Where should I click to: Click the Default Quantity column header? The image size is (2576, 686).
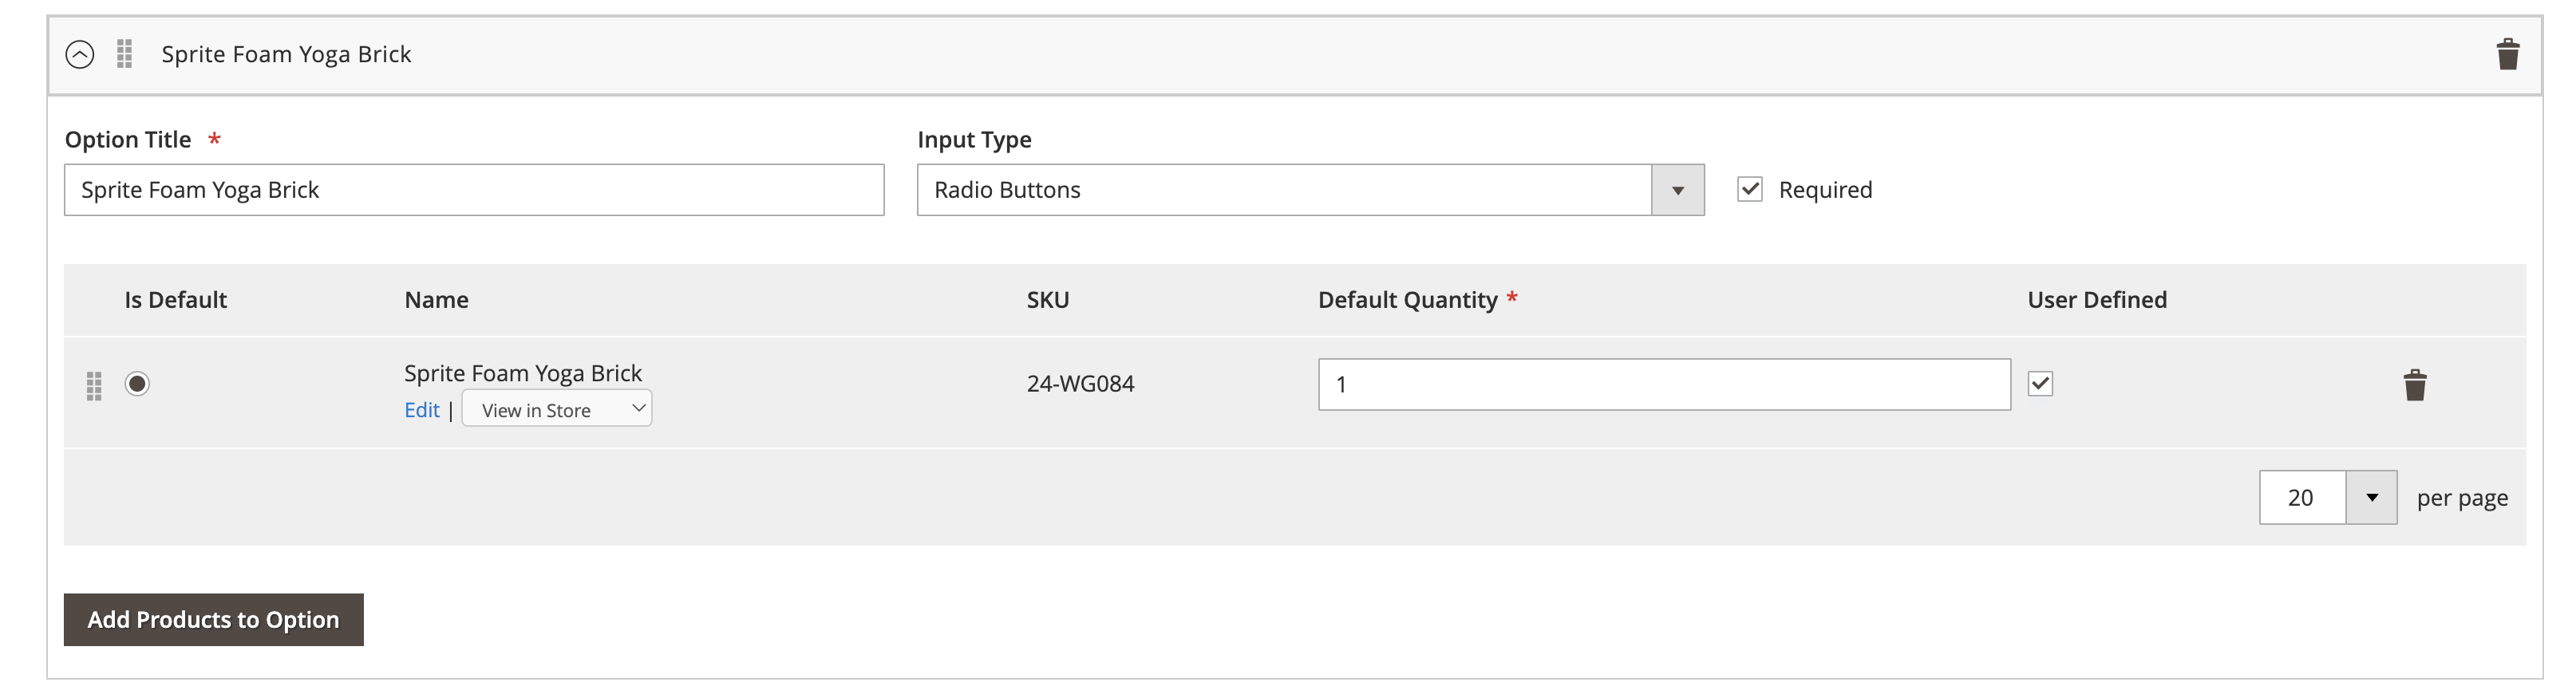pos(1407,300)
